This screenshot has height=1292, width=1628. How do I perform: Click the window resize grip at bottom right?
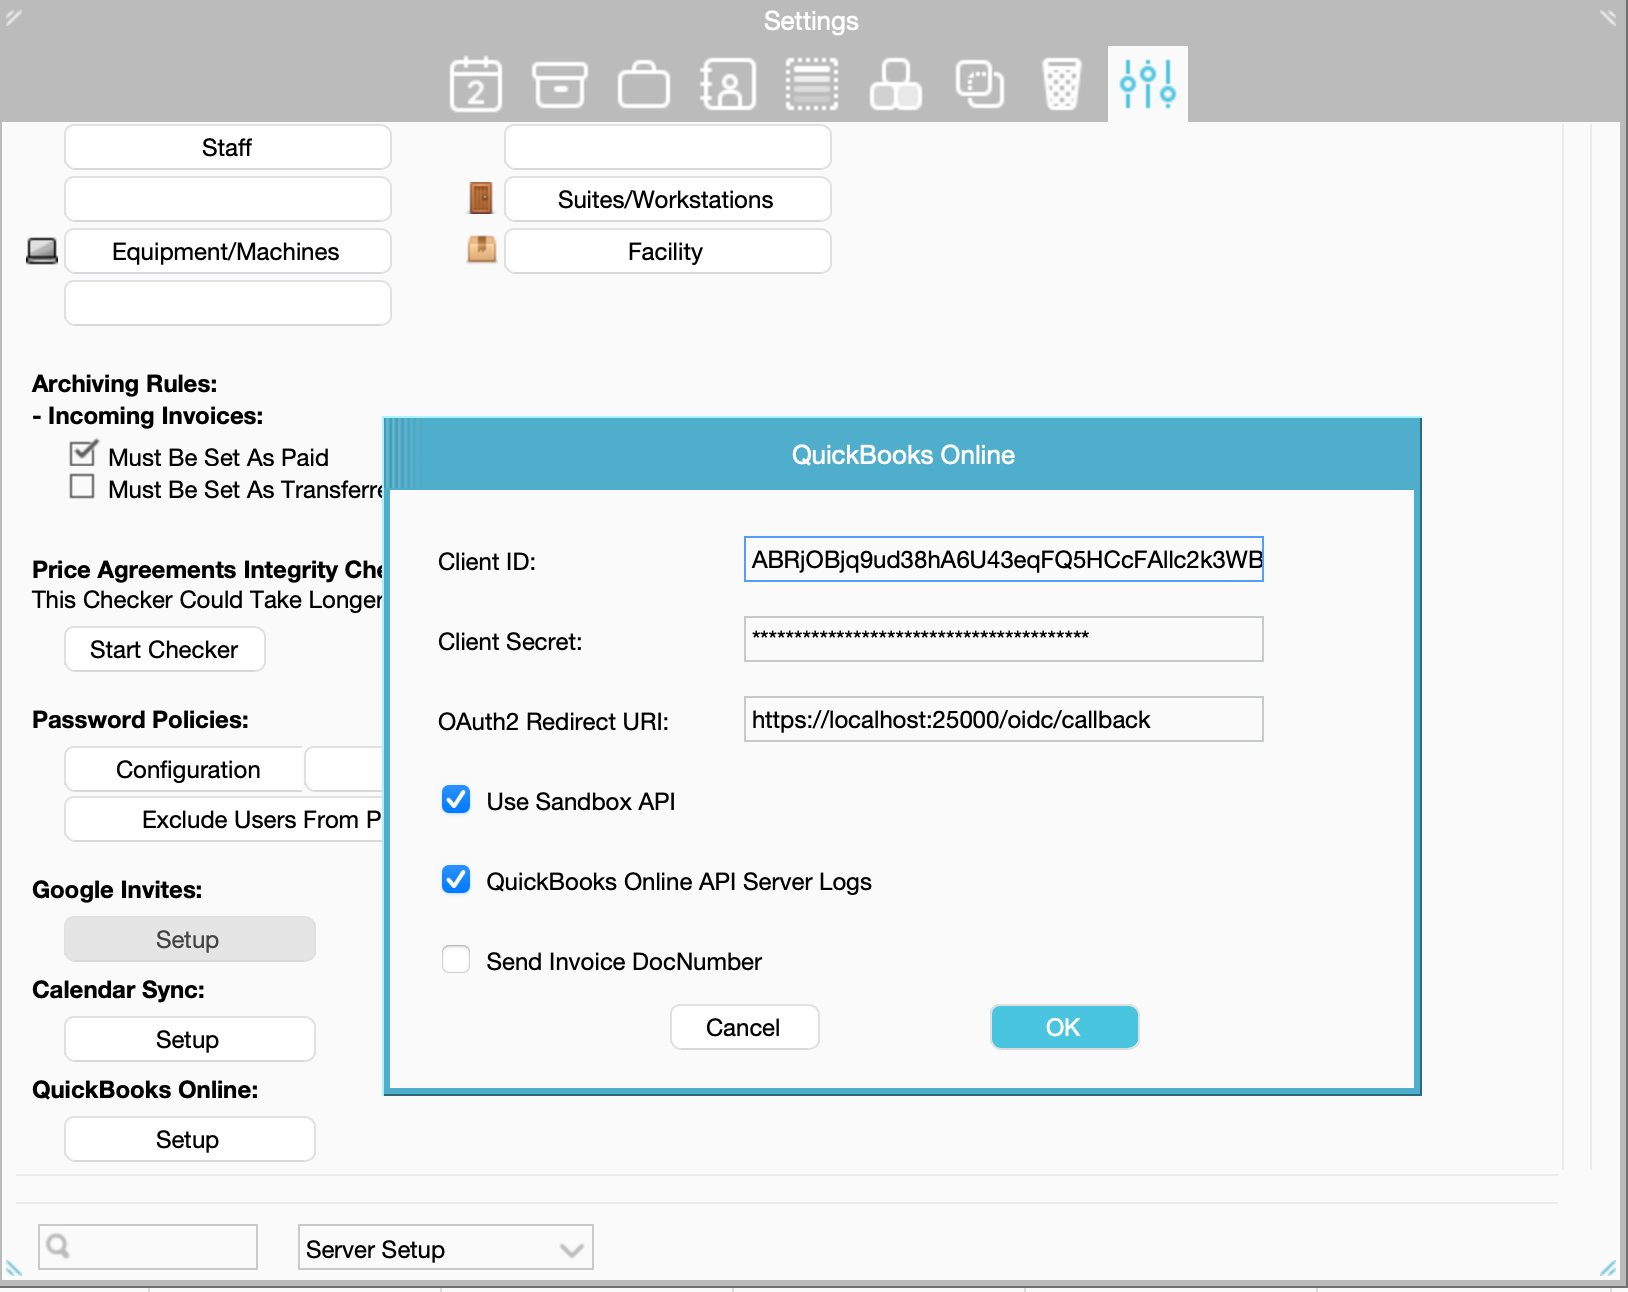[x=1608, y=1268]
